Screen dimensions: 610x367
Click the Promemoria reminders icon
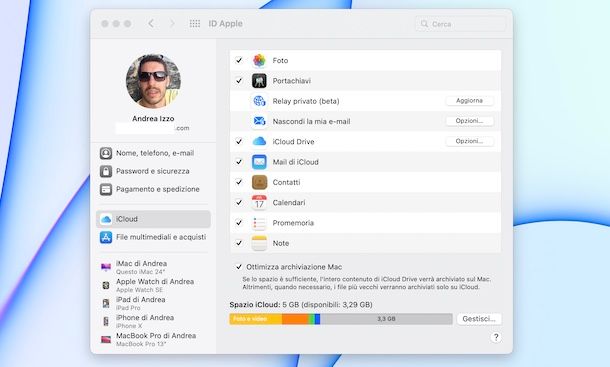point(259,223)
